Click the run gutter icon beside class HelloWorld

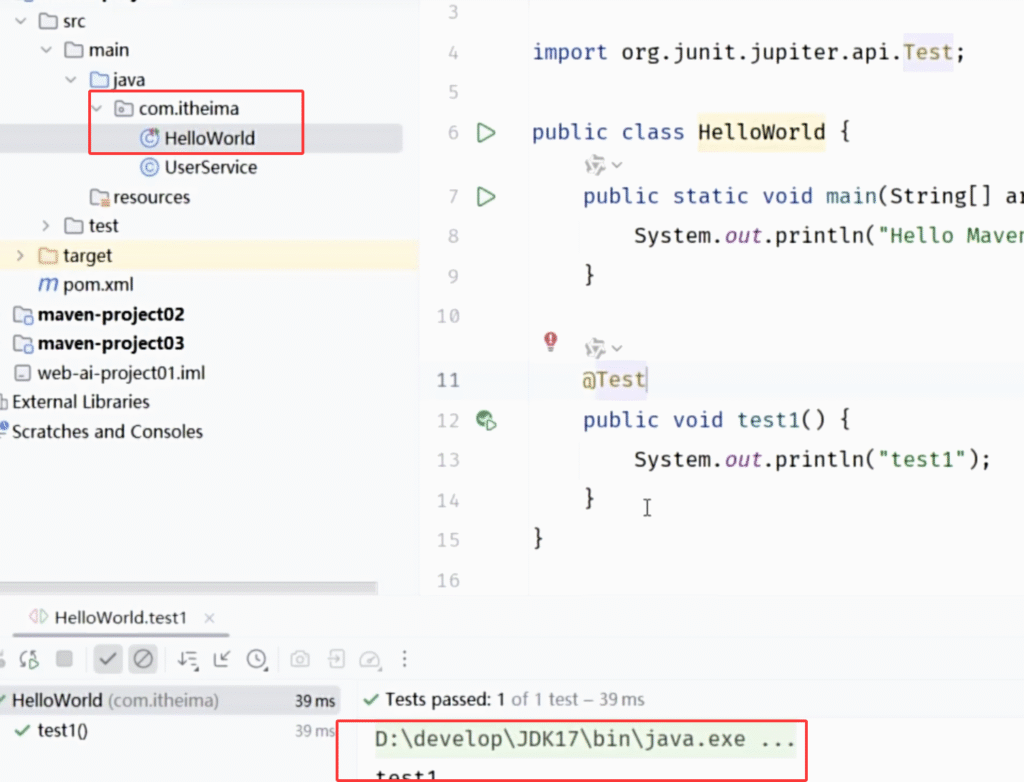(x=486, y=132)
